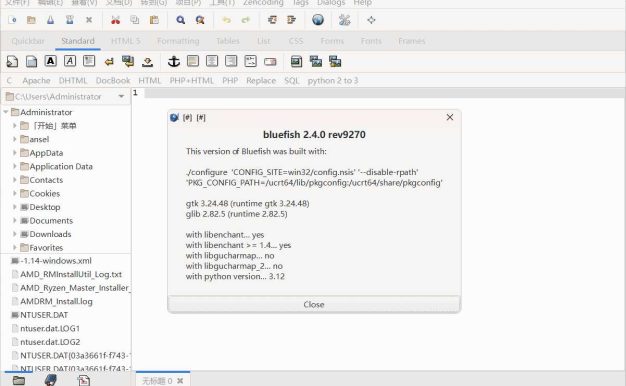Click the Copy toolbar icon
Viewport: 626px width, 386px height.
[x=135, y=20]
